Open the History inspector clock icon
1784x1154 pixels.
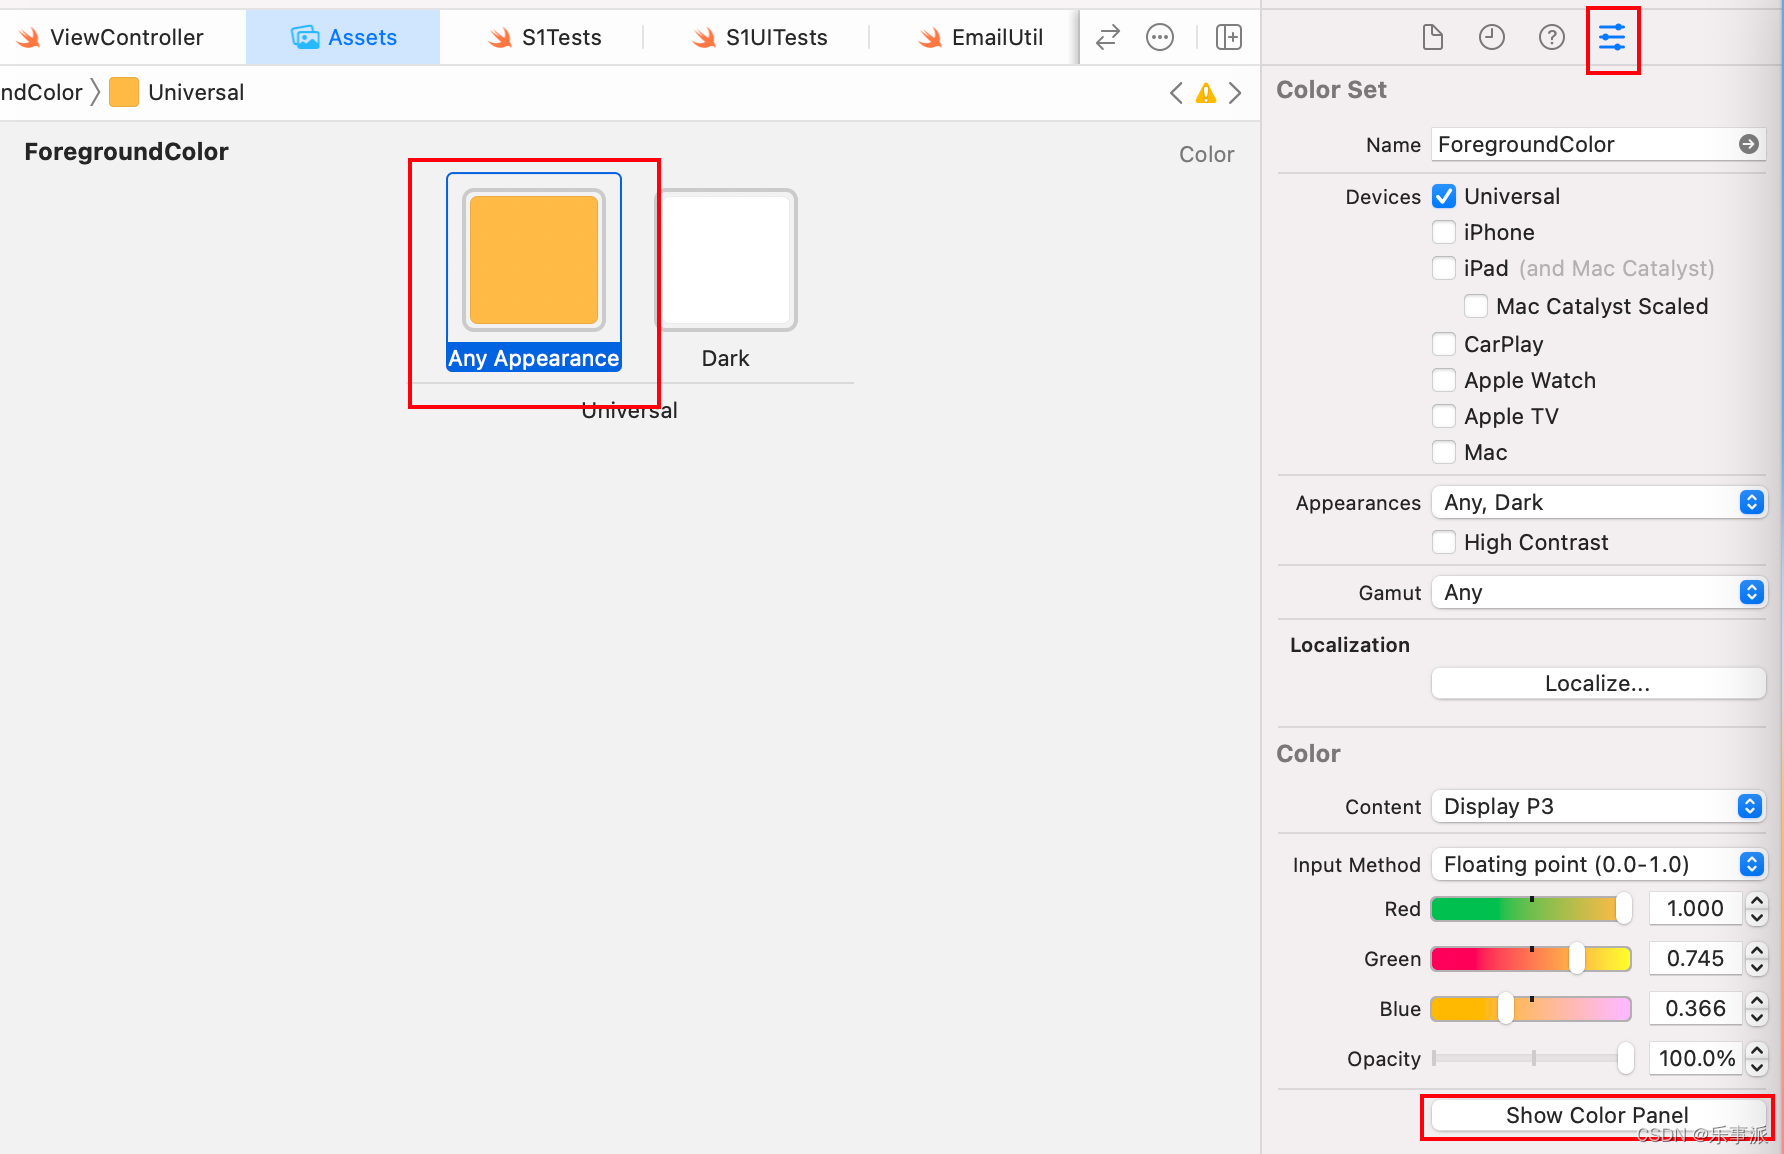point(1491,38)
